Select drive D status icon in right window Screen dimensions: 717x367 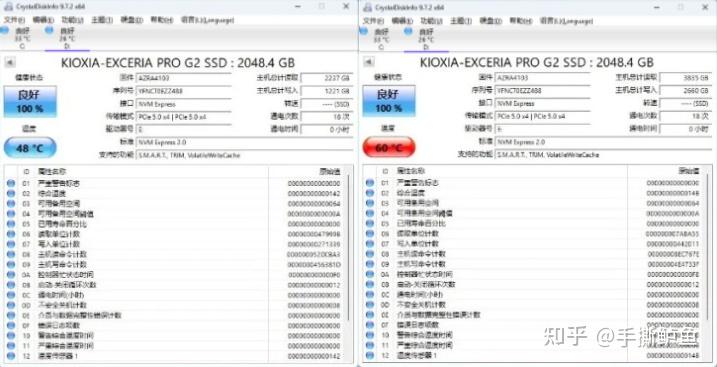[408, 31]
